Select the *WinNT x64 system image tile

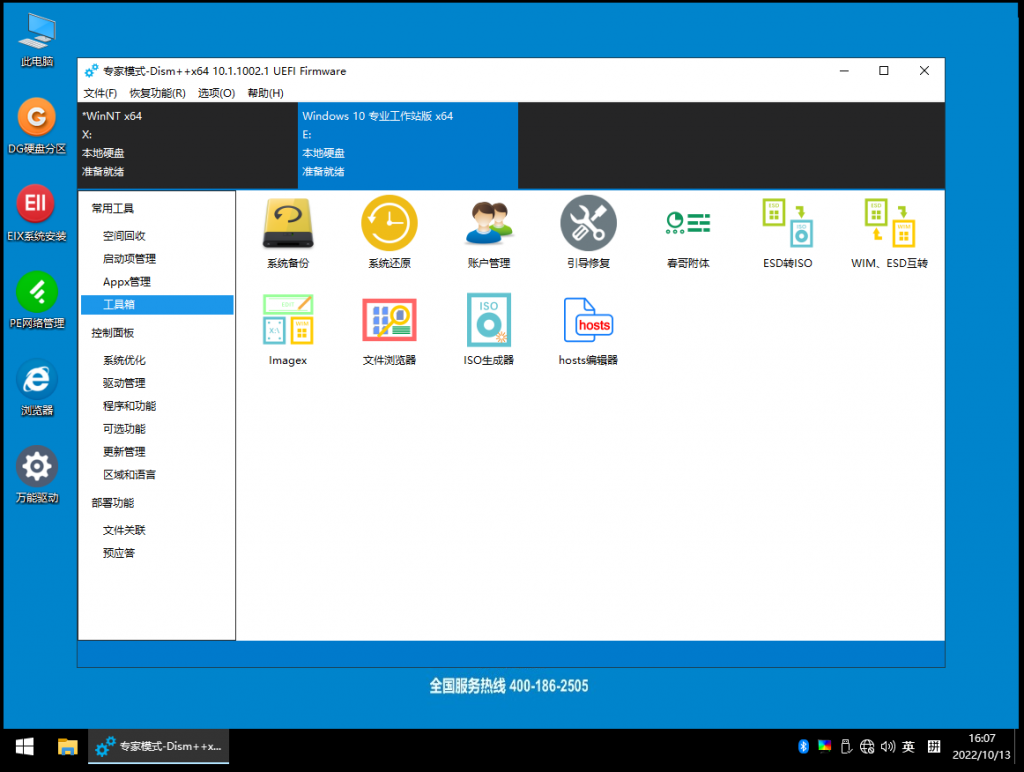(188, 145)
